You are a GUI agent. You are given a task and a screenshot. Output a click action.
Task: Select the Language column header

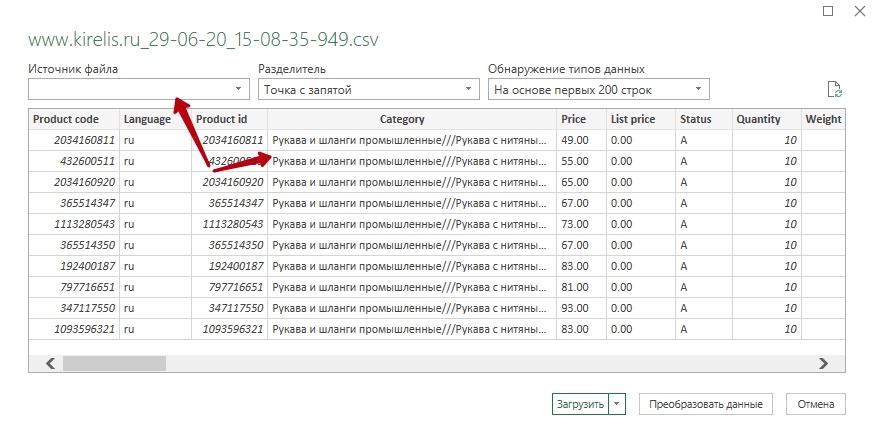click(156, 119)
